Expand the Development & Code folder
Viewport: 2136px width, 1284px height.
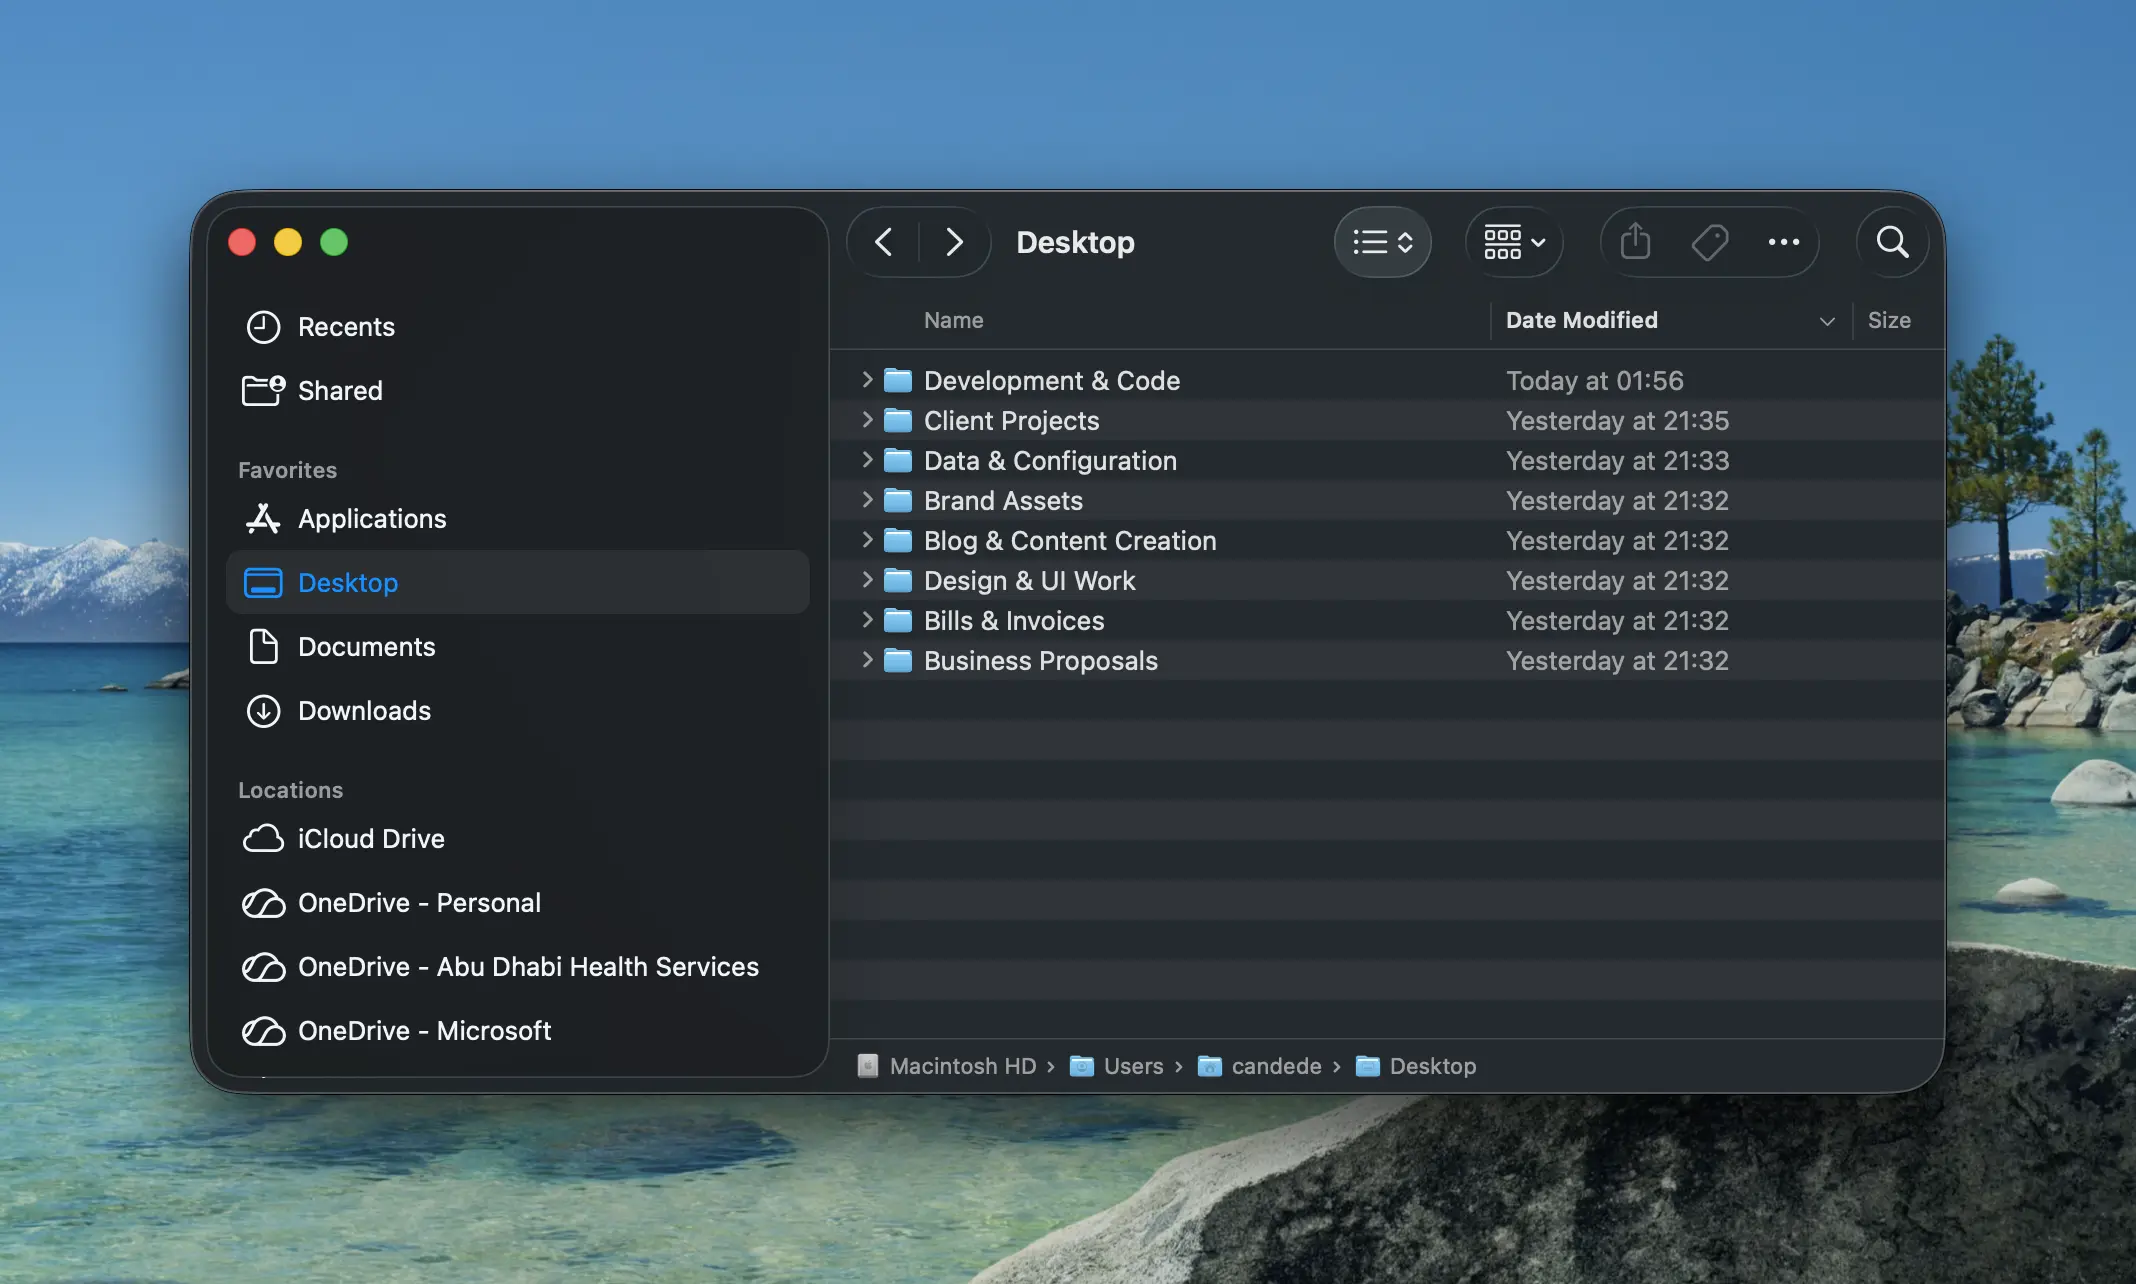tap(866, 380)
